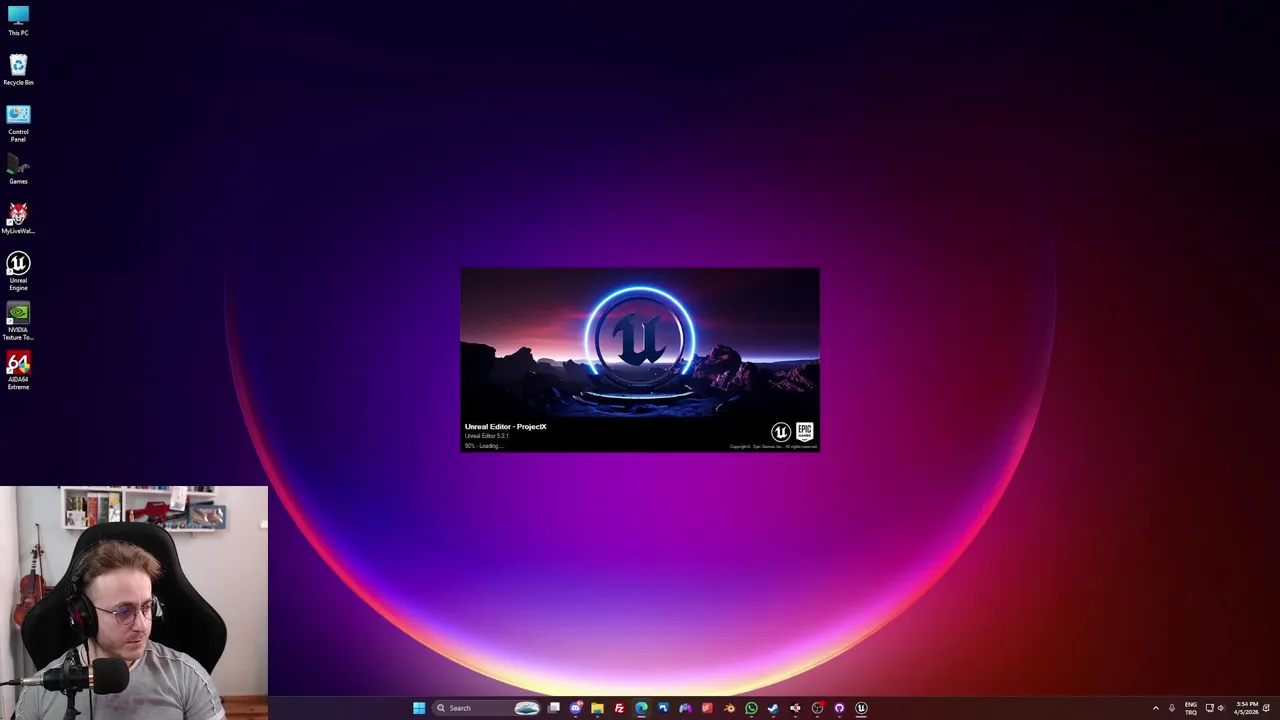
Task: Open the Games desktop shortcut
Action: 18,170
